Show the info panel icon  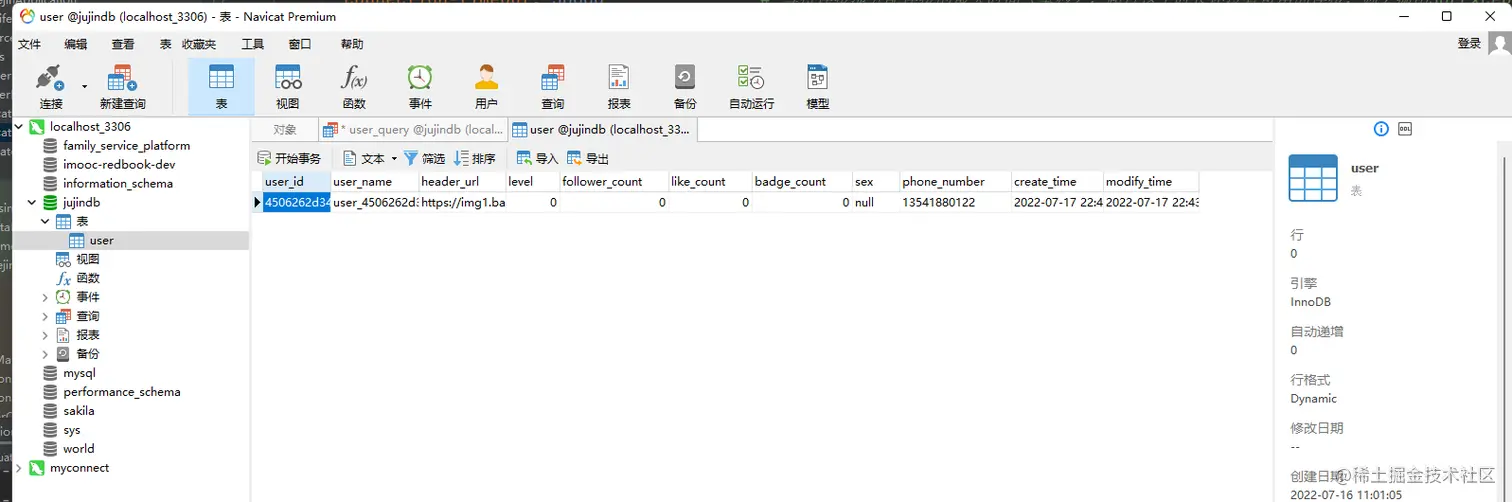[1381, 129]
